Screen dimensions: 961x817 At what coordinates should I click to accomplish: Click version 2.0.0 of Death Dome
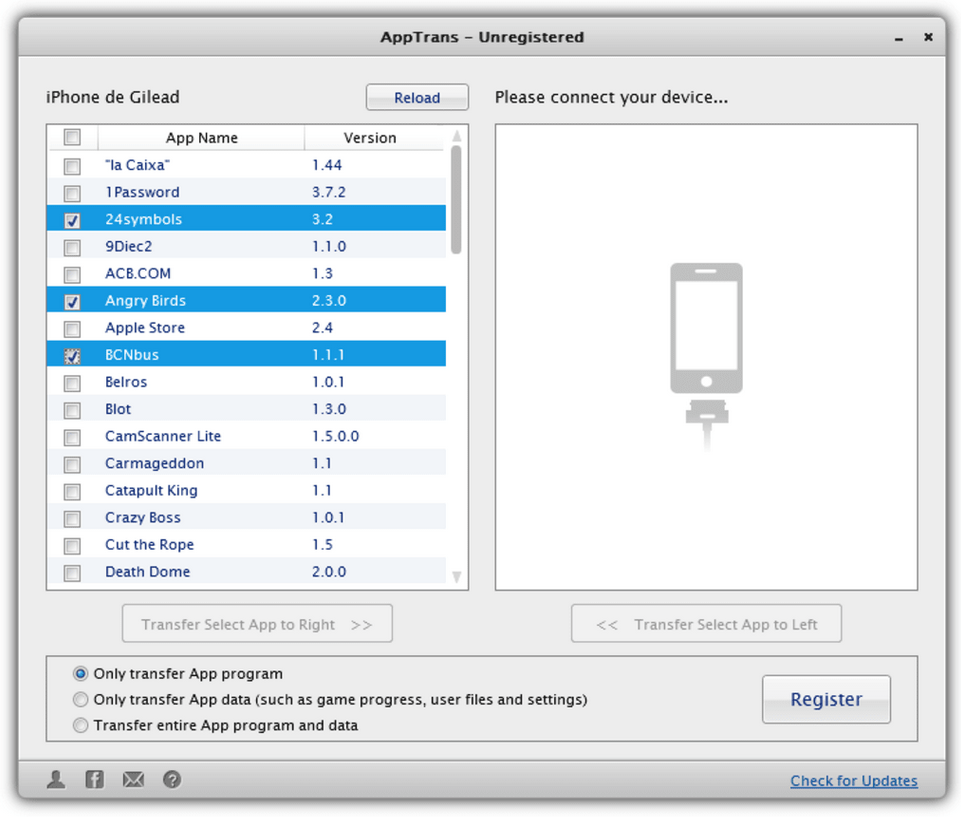click(329, 571)
